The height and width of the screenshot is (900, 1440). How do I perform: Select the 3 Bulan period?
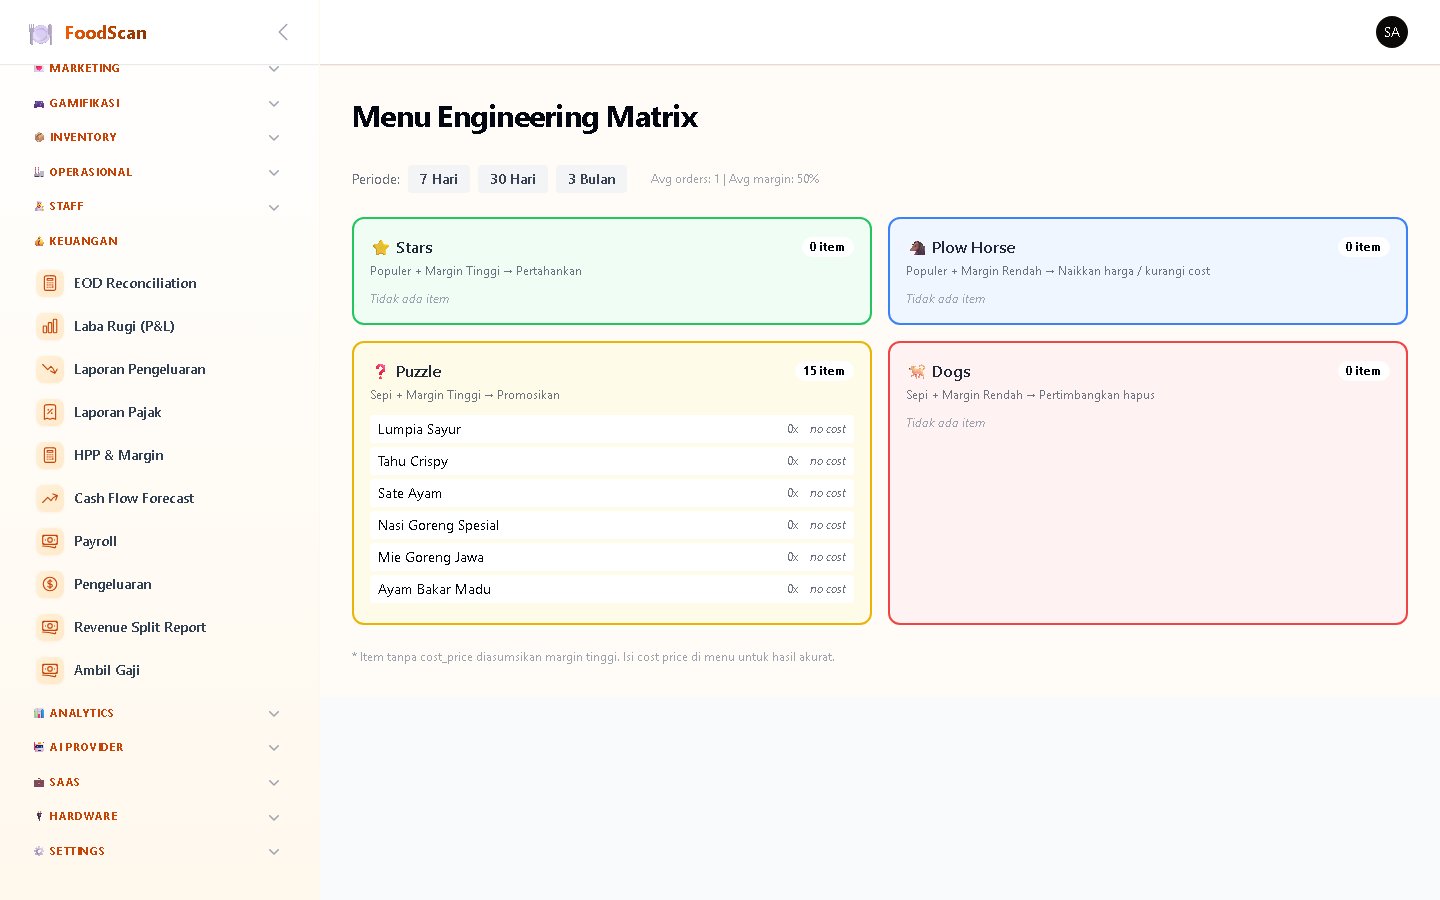592,179
